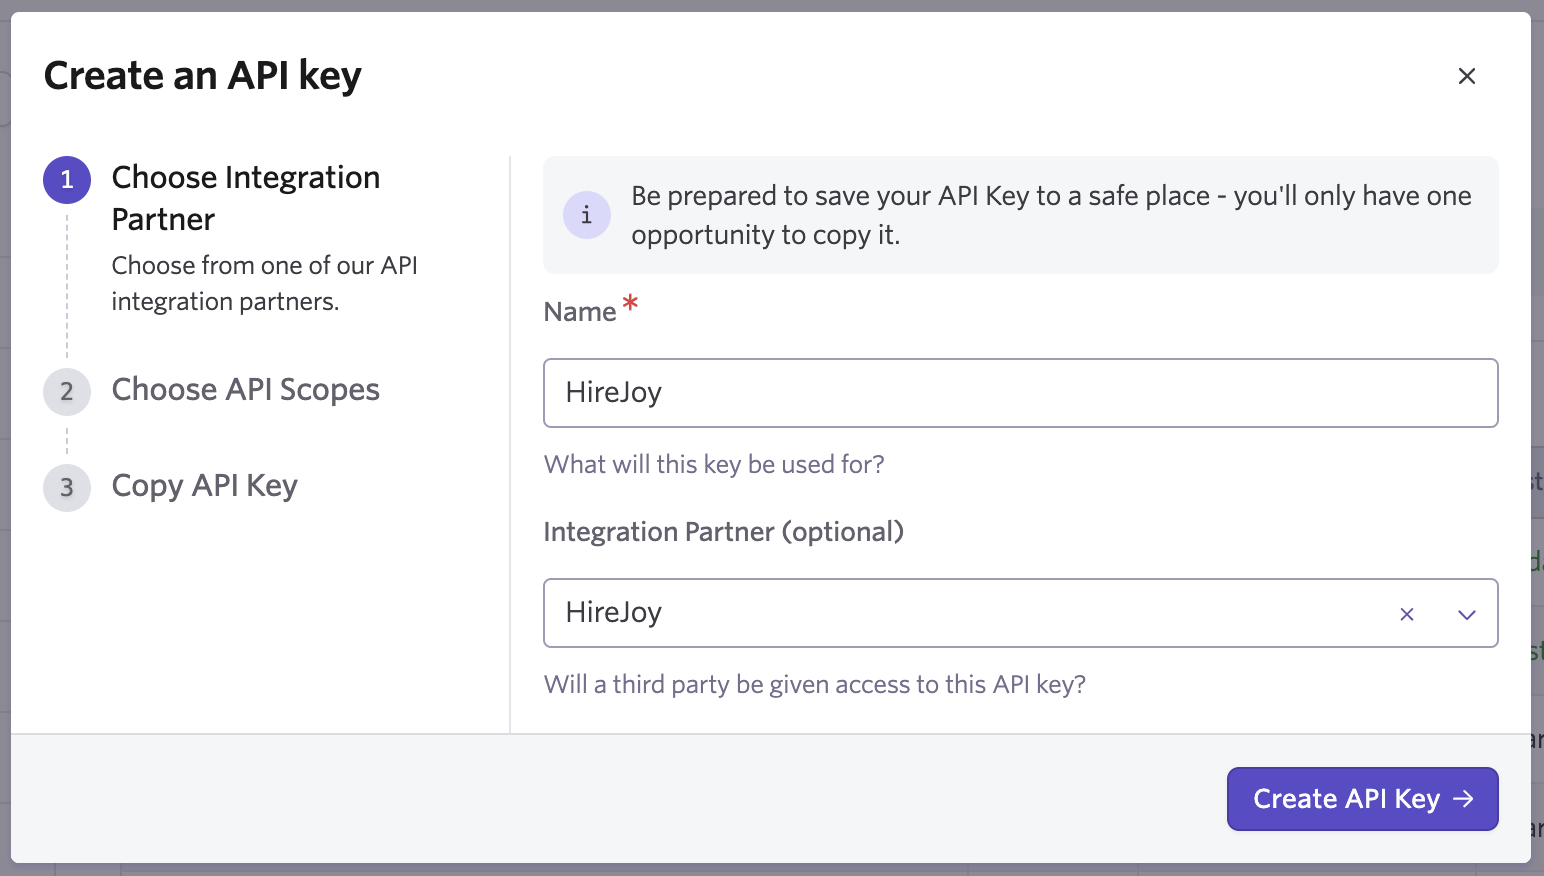Expand the Integration Partner dropdown chevron
Viewport: 1544px width, 876px height.
pyautogui.click(x=1467, y=614)
